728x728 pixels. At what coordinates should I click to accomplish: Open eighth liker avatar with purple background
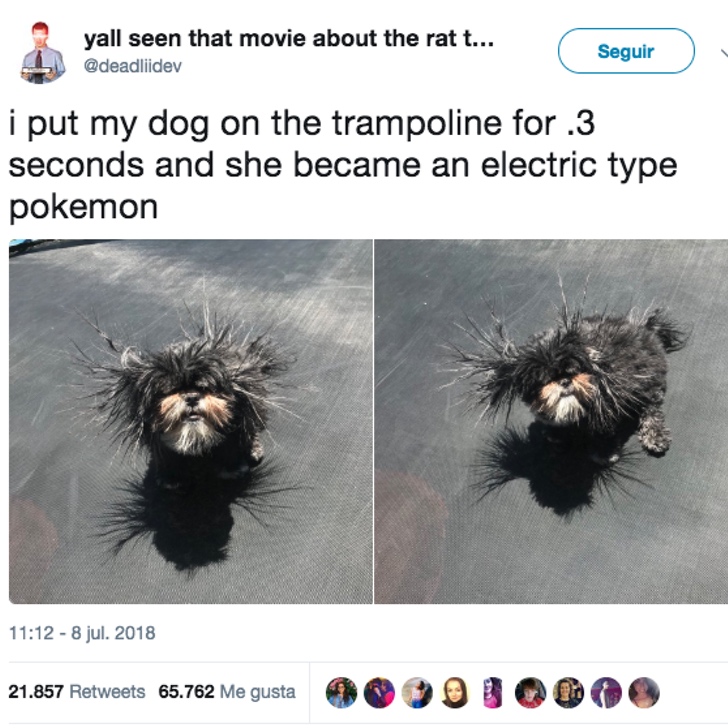[606, 692]
